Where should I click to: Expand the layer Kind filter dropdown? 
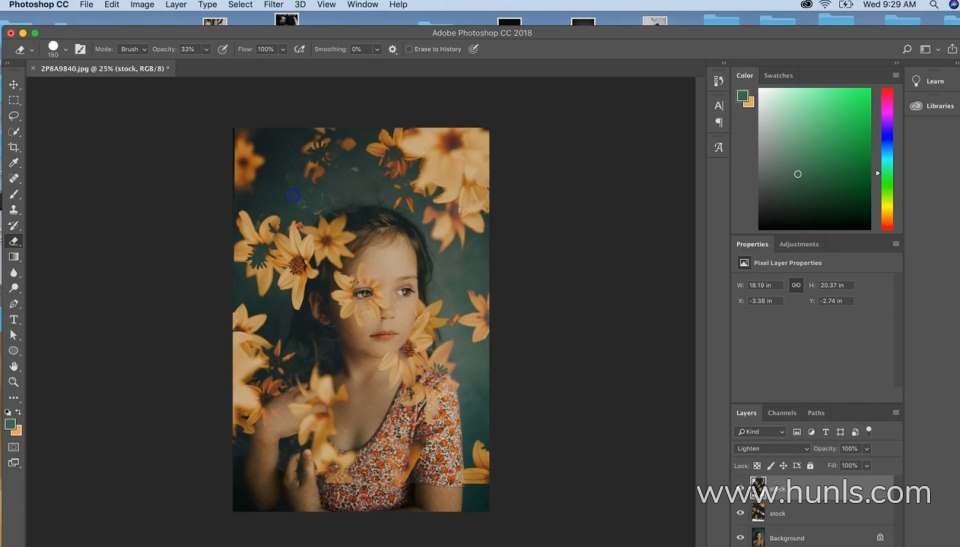[761, 432]
